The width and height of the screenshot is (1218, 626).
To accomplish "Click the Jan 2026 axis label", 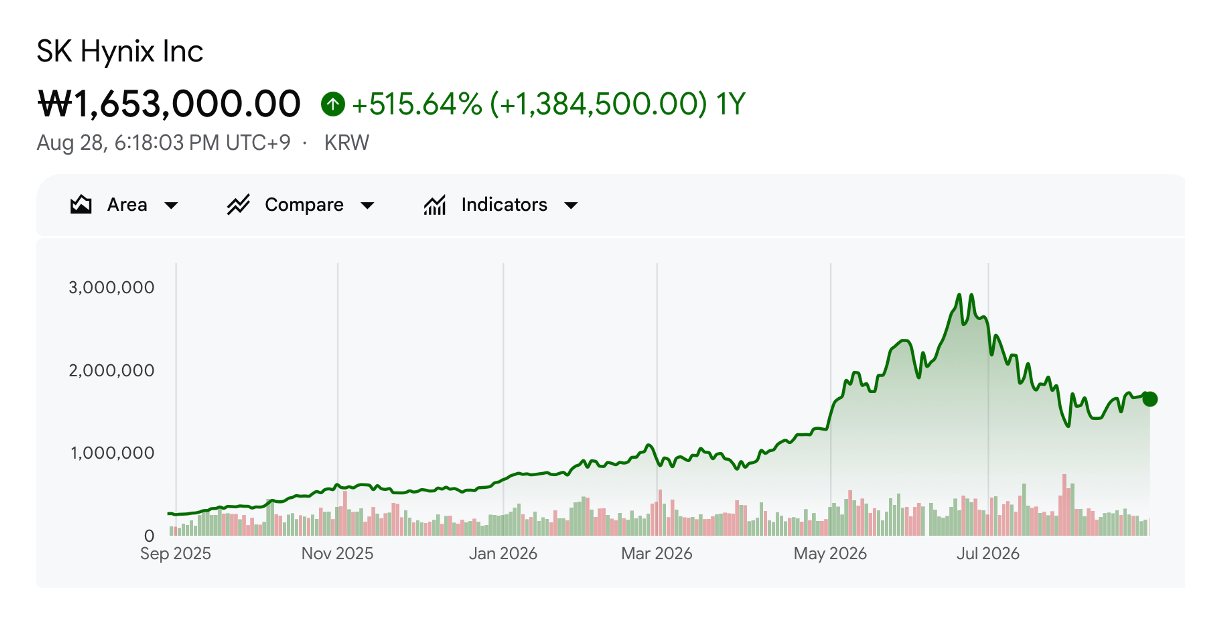I will tap(503, 553).
